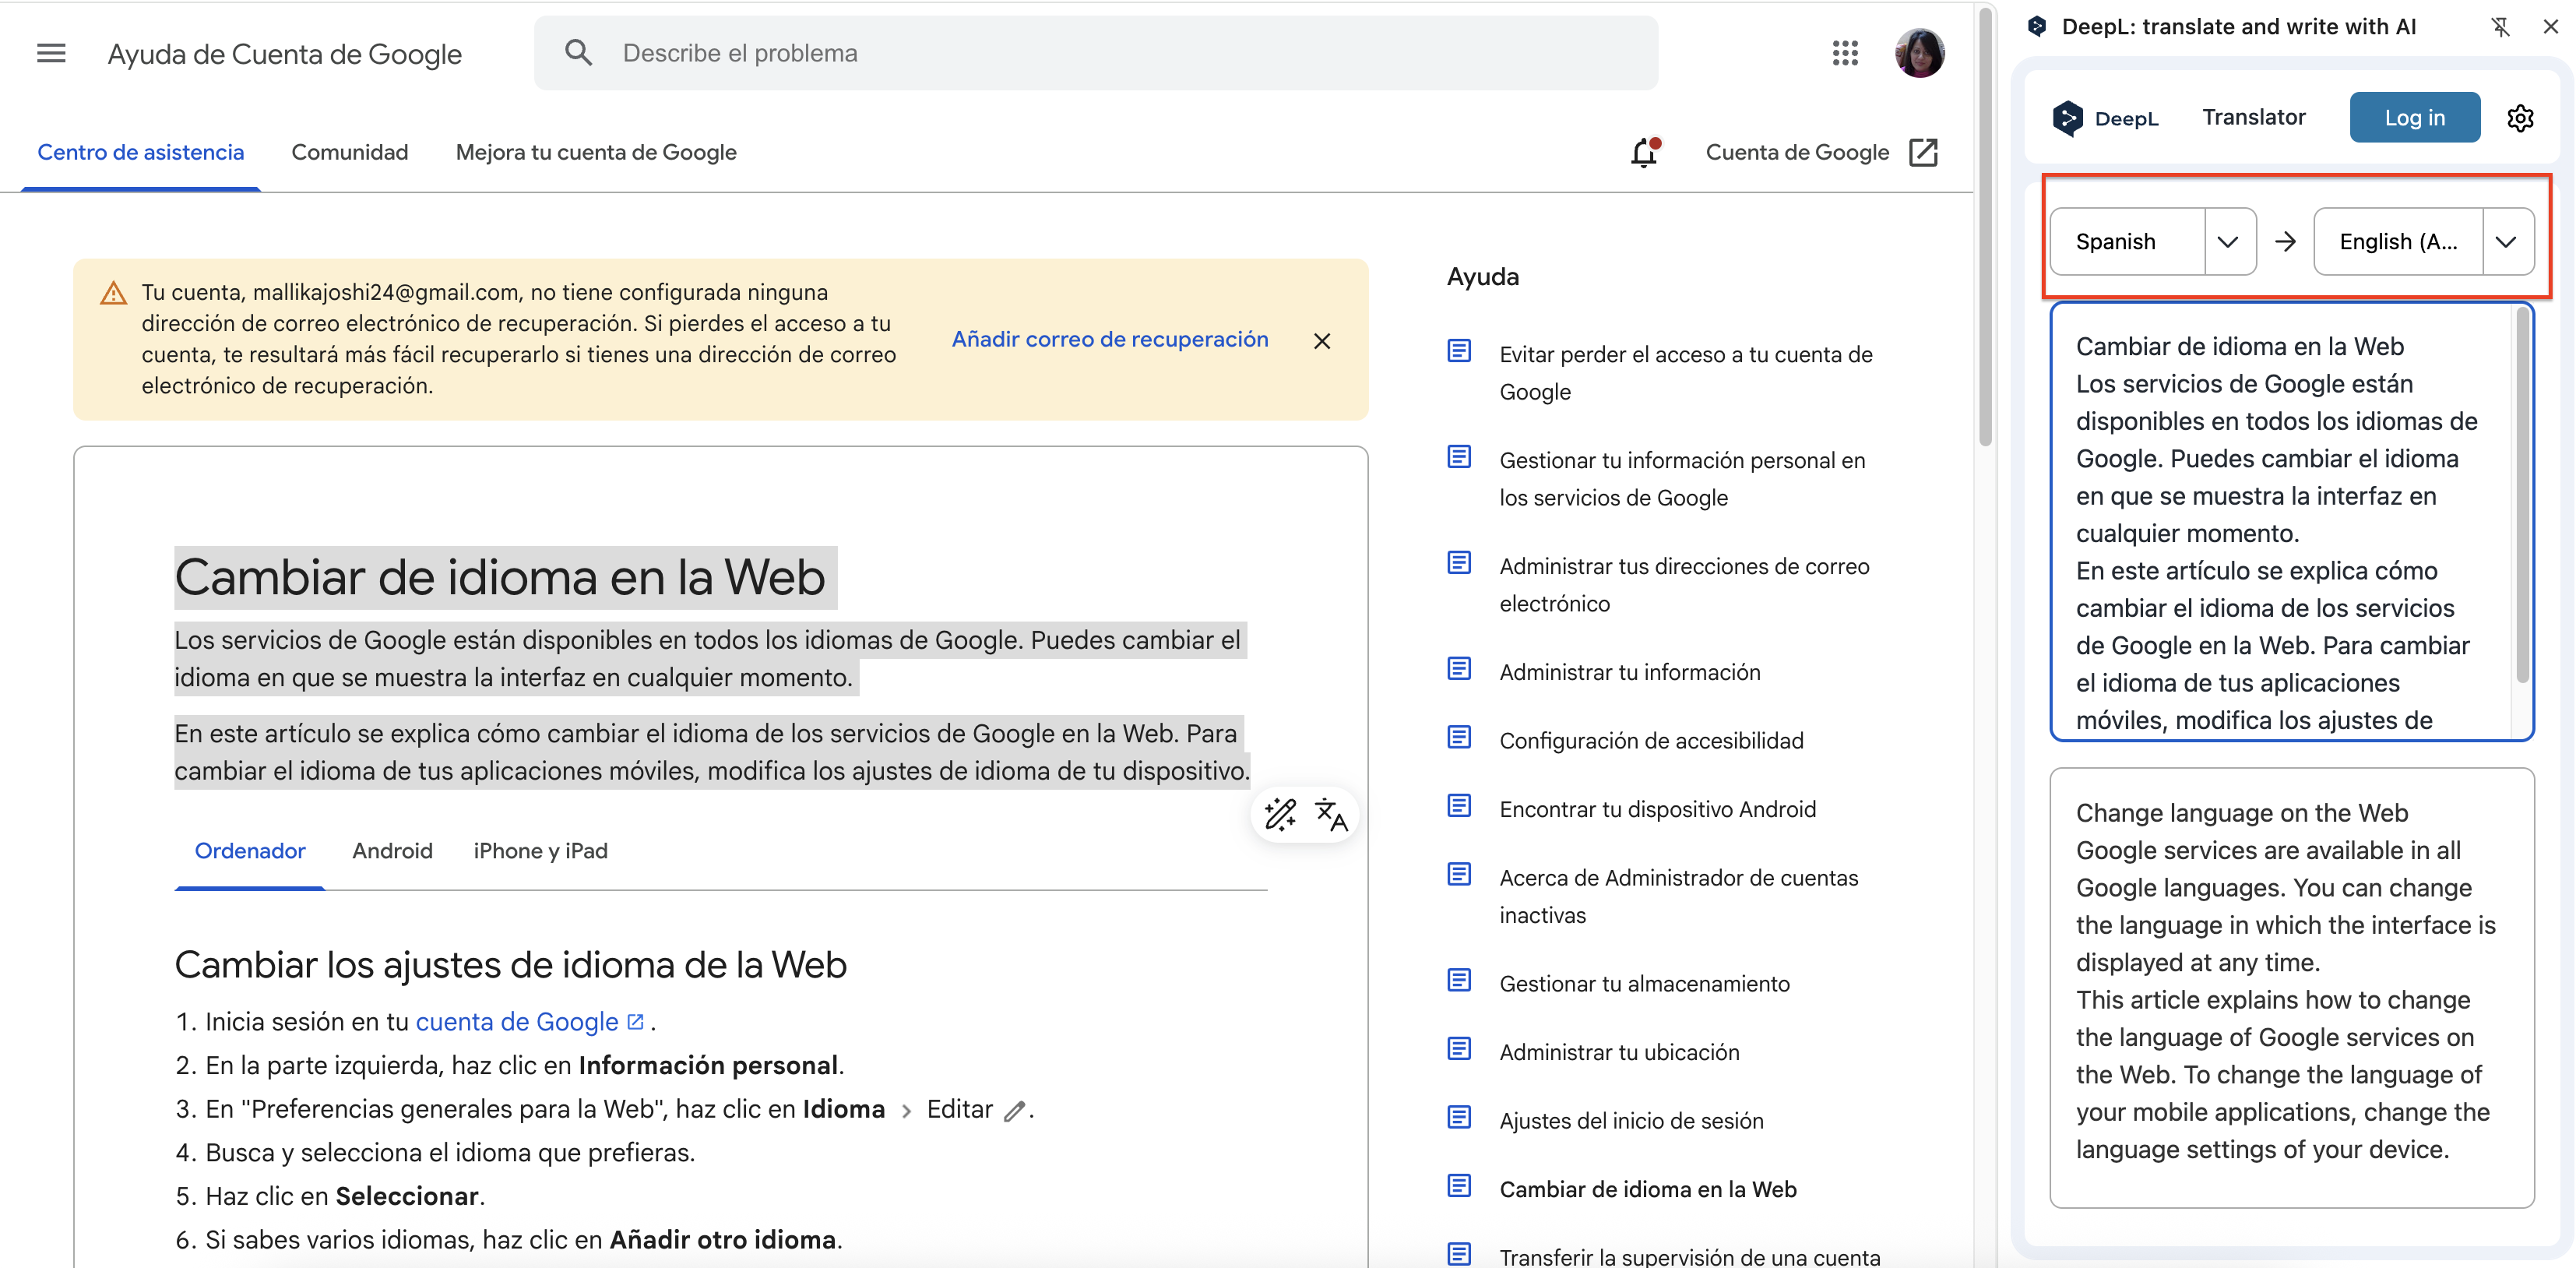This screenshot has width=2576, height=1268.
Task: Unpin the DeepL extension panel
Action: click(x=2500, y=27)
